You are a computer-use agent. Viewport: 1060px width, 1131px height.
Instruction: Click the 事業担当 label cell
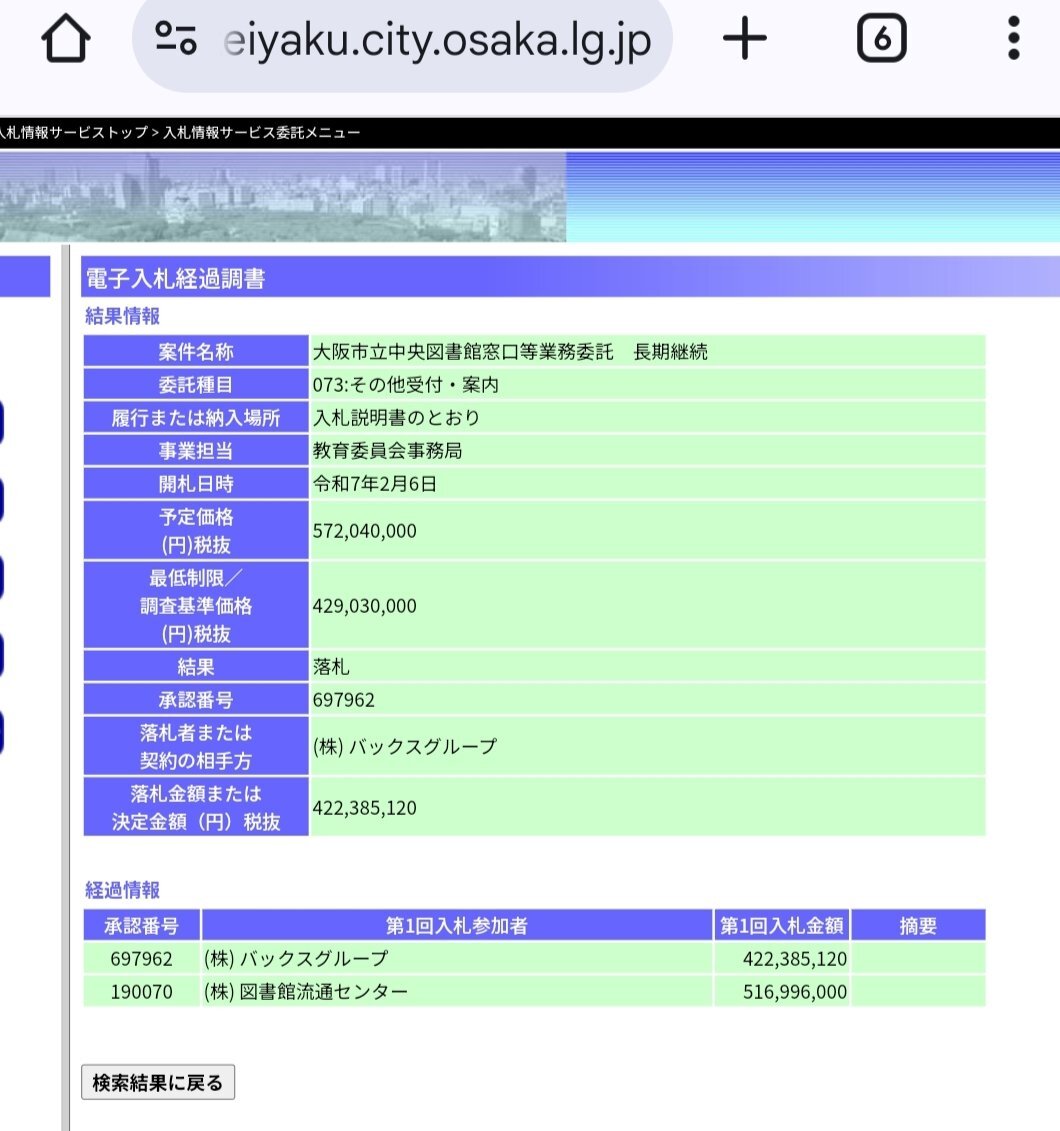(196, 451)
